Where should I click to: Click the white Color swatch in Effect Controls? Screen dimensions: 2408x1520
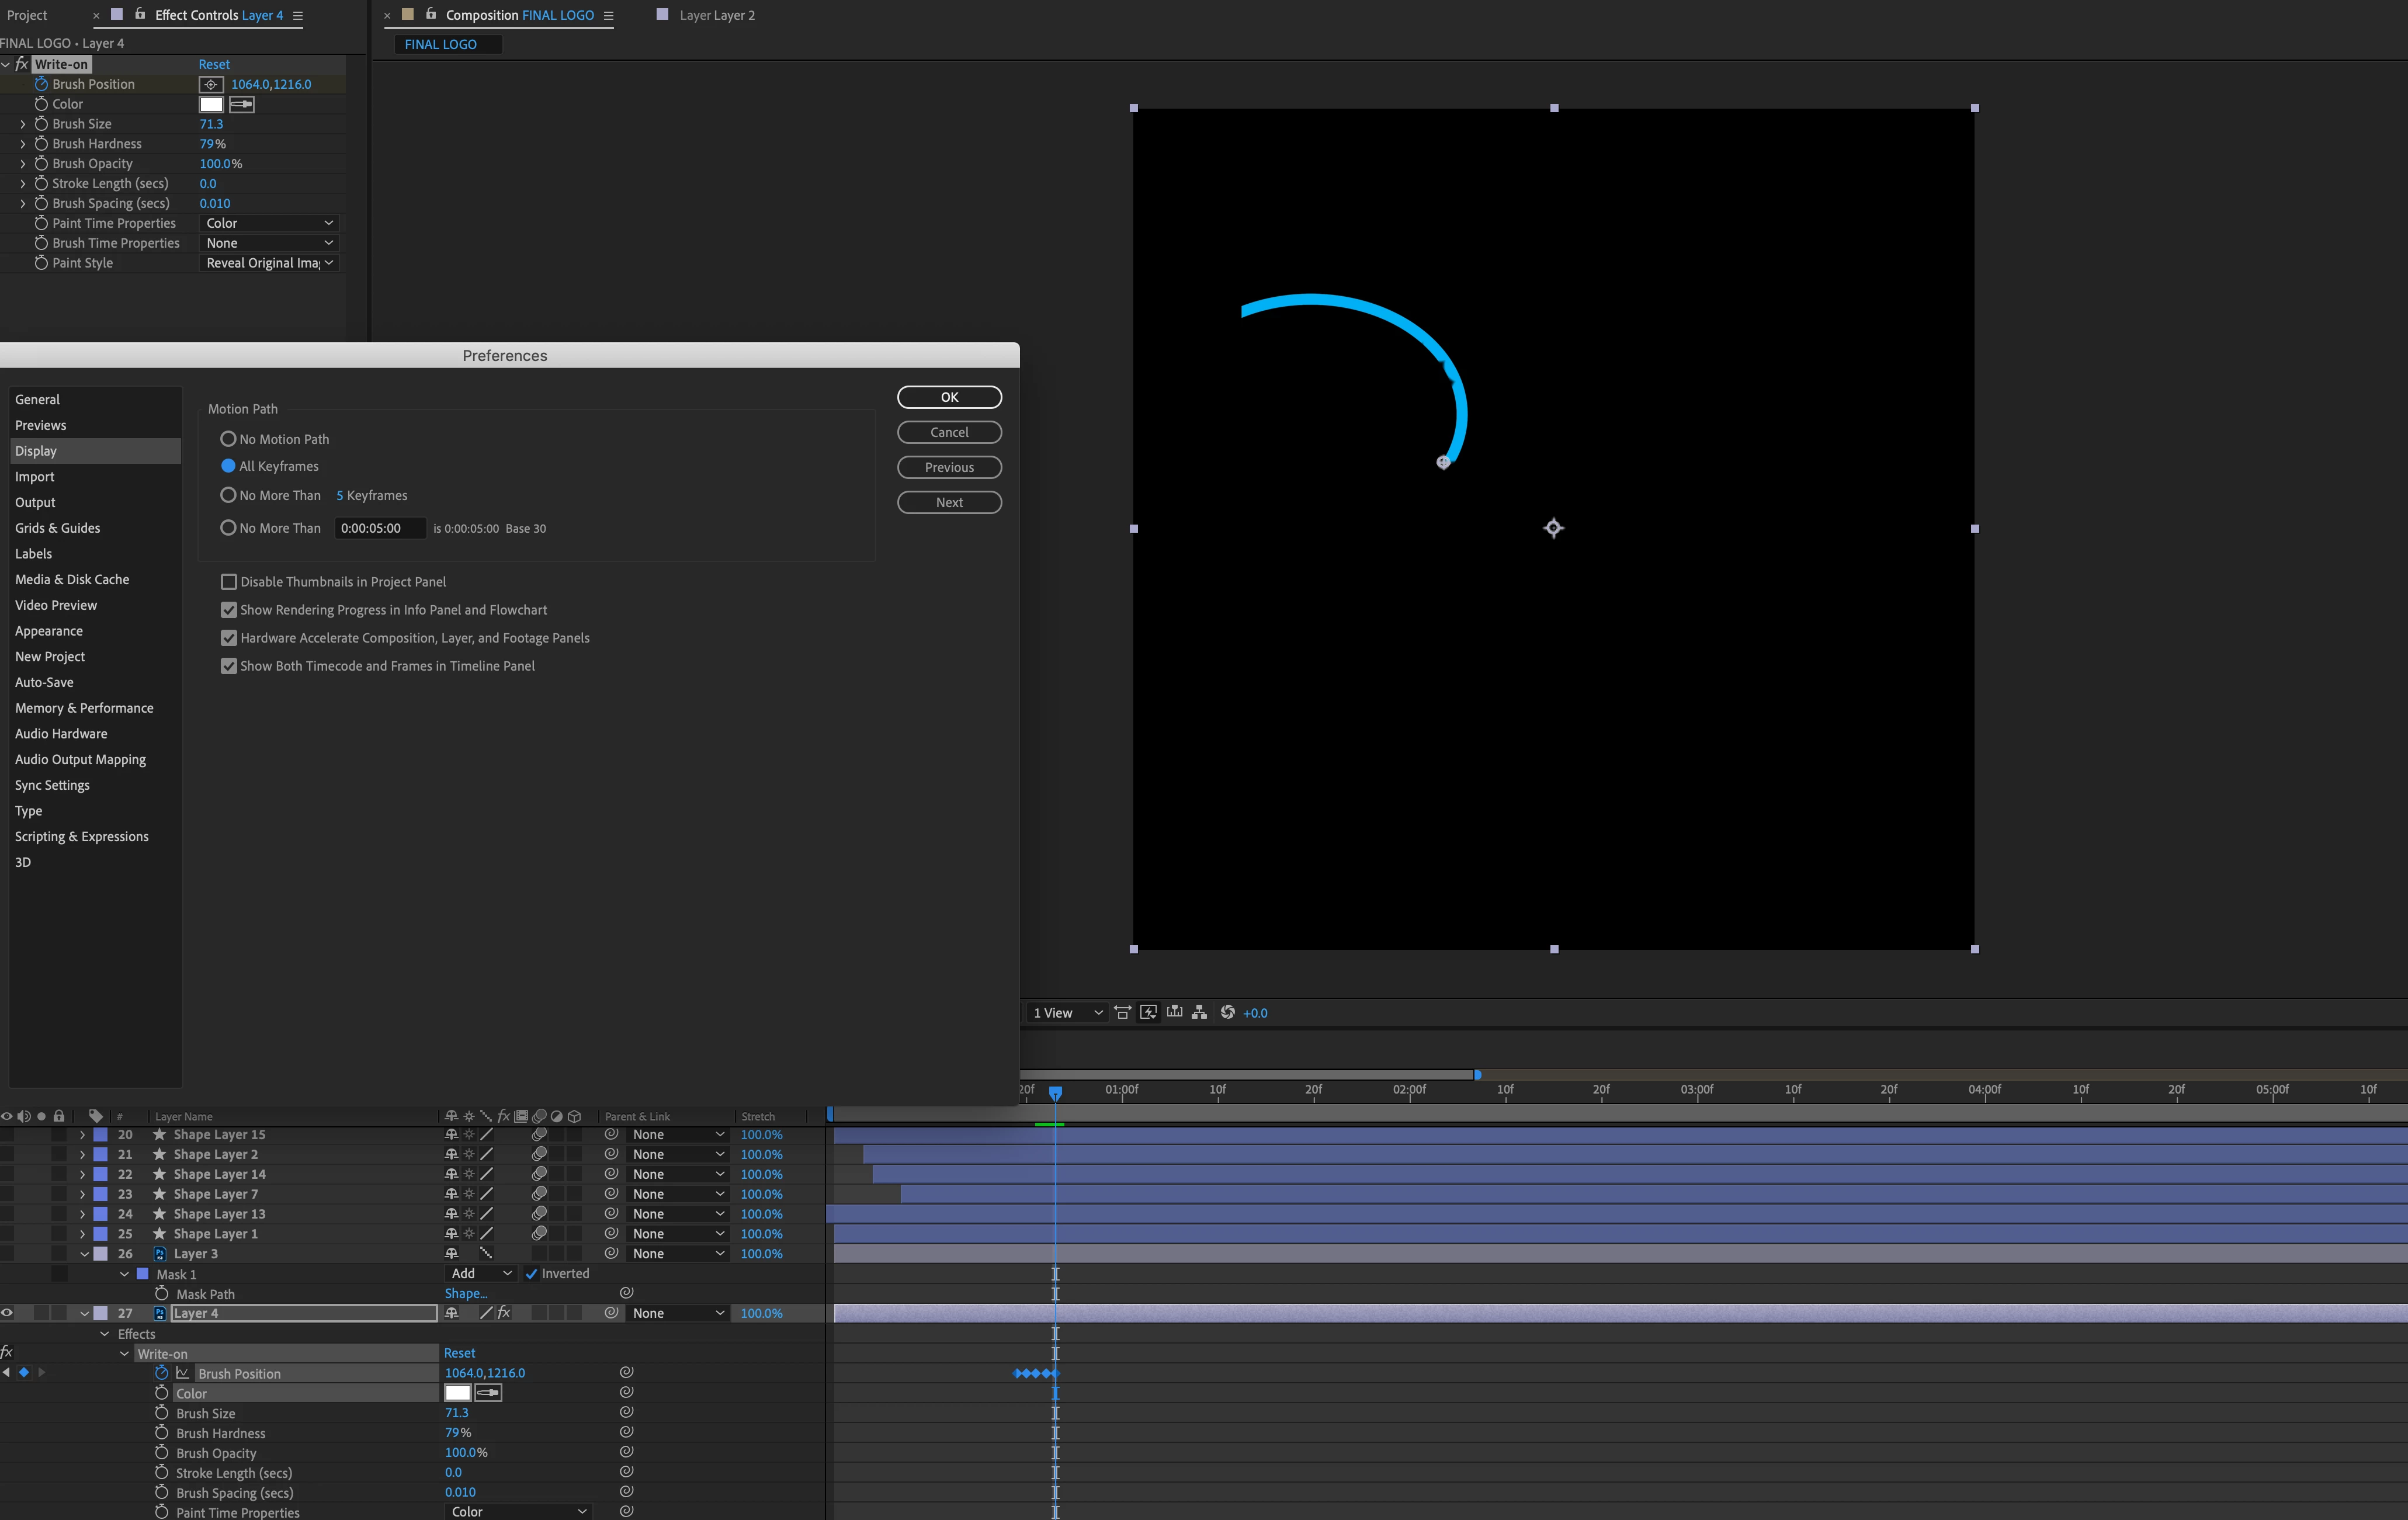(211, 104)
